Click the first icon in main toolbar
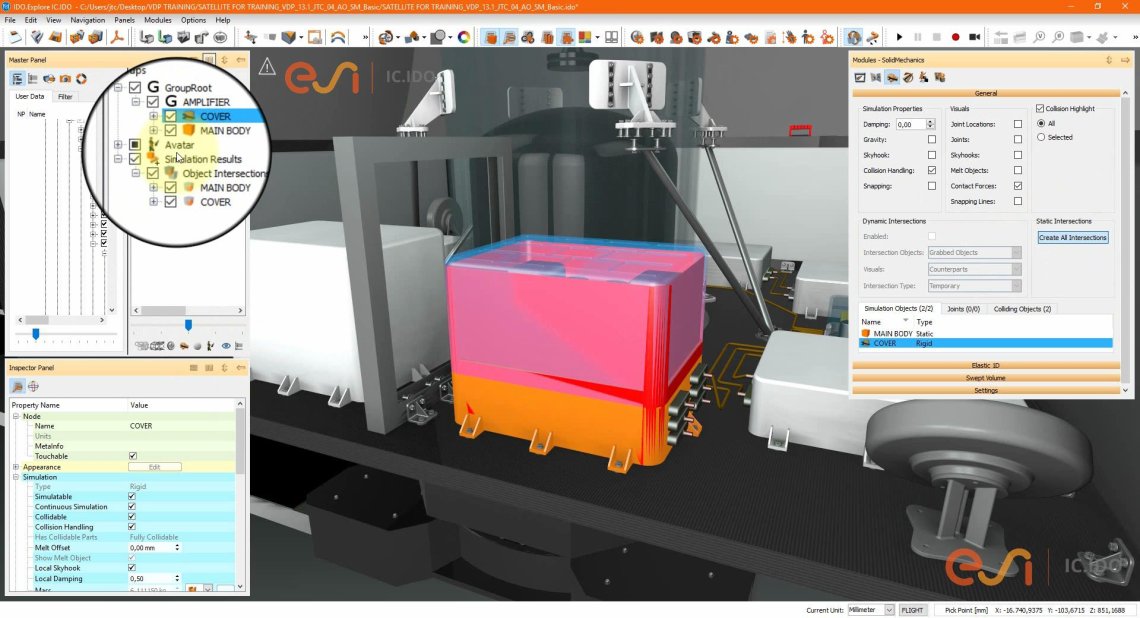Viewport: 1140px width, 618px height. click(x=16, y=36)
